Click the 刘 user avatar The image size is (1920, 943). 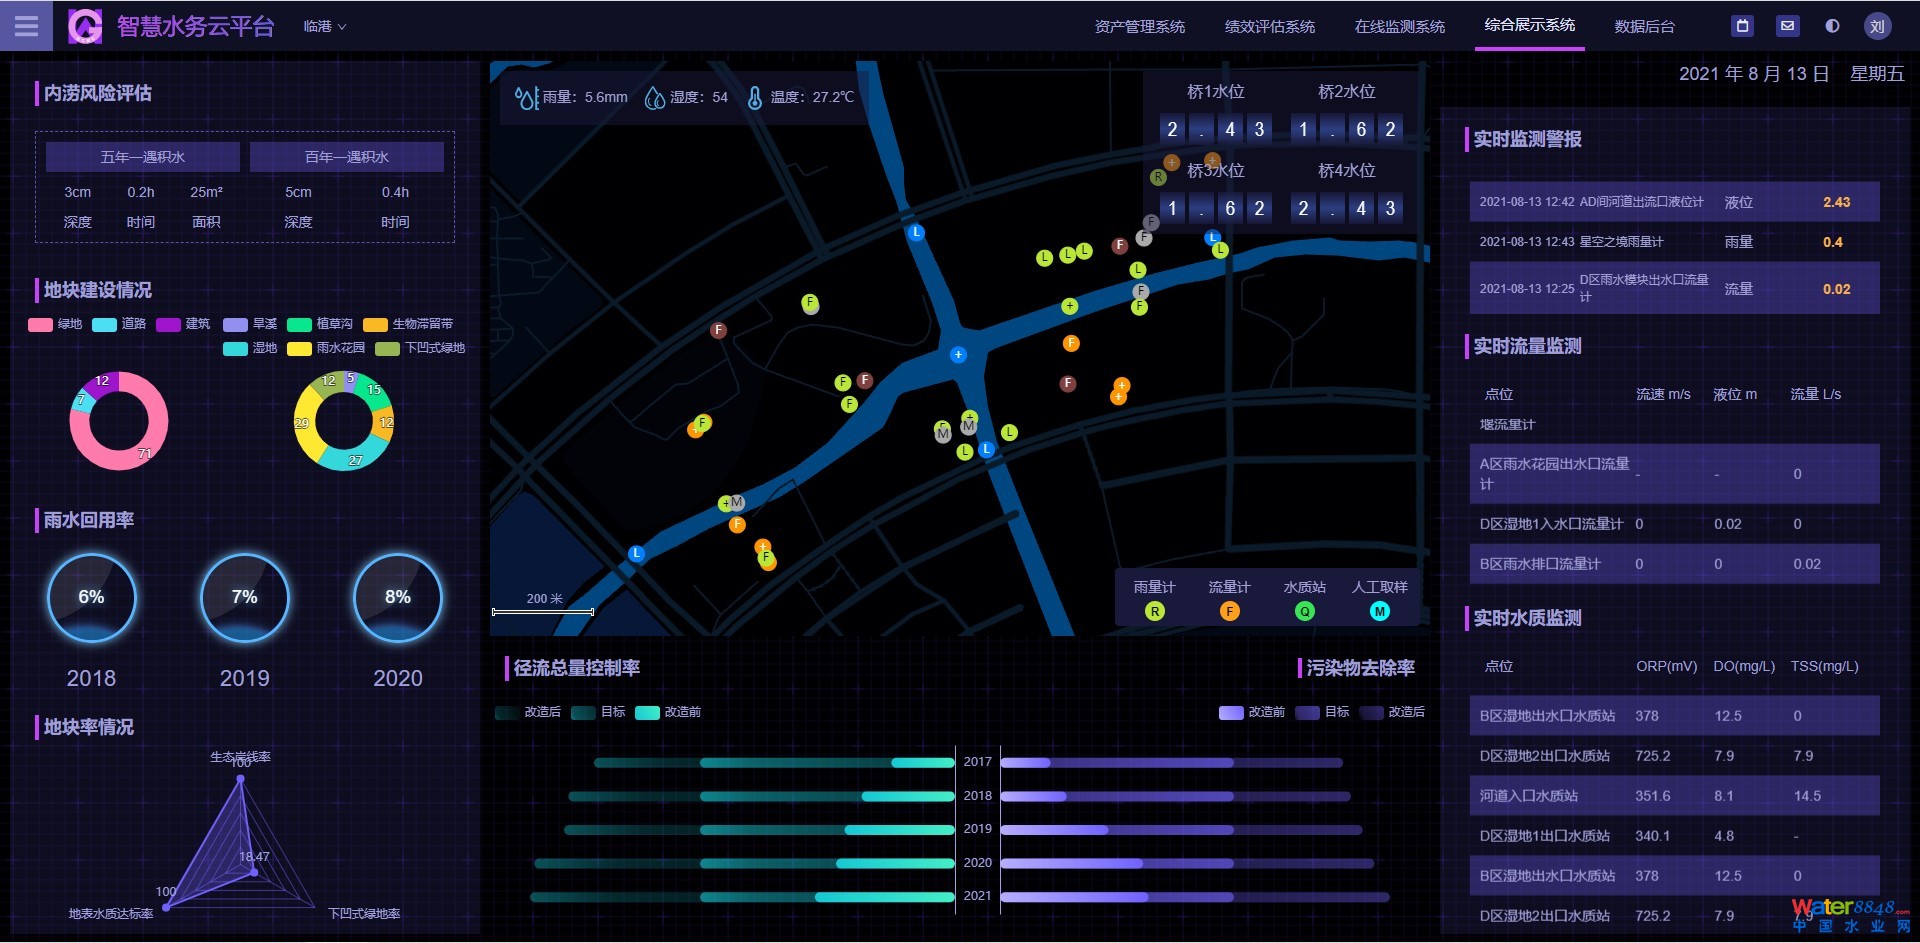pos(1877,26)
